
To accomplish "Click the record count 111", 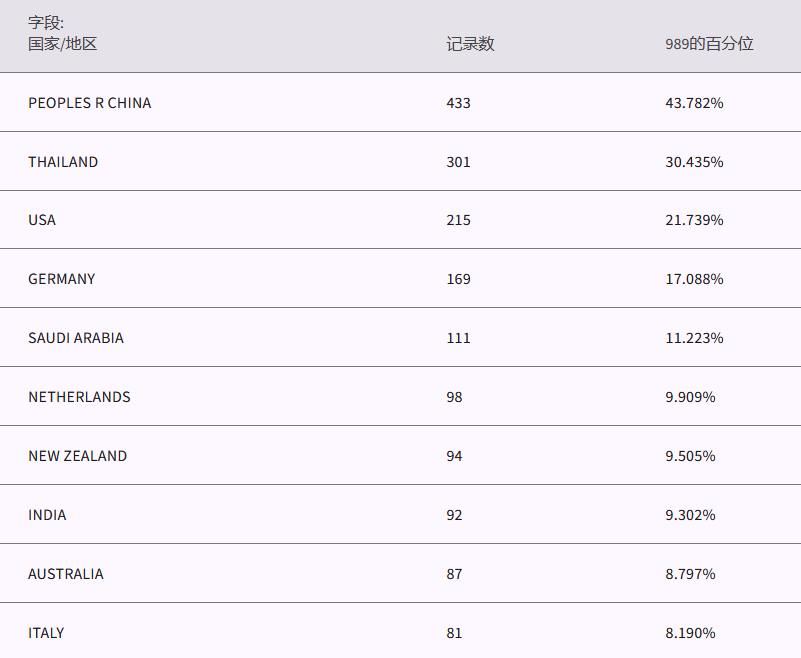I will [x=458, y=338].
